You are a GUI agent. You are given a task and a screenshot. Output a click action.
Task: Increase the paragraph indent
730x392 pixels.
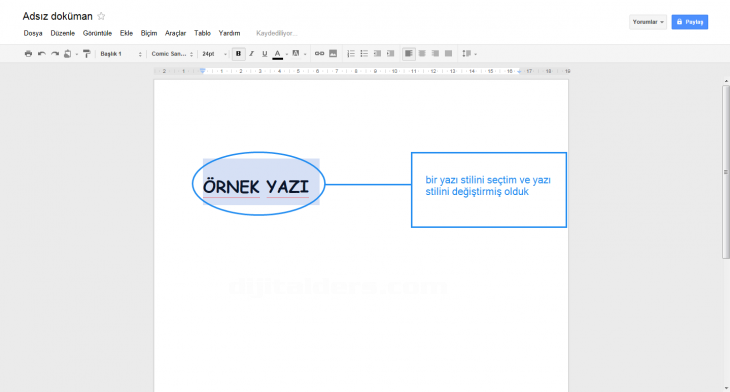point(391,54)
